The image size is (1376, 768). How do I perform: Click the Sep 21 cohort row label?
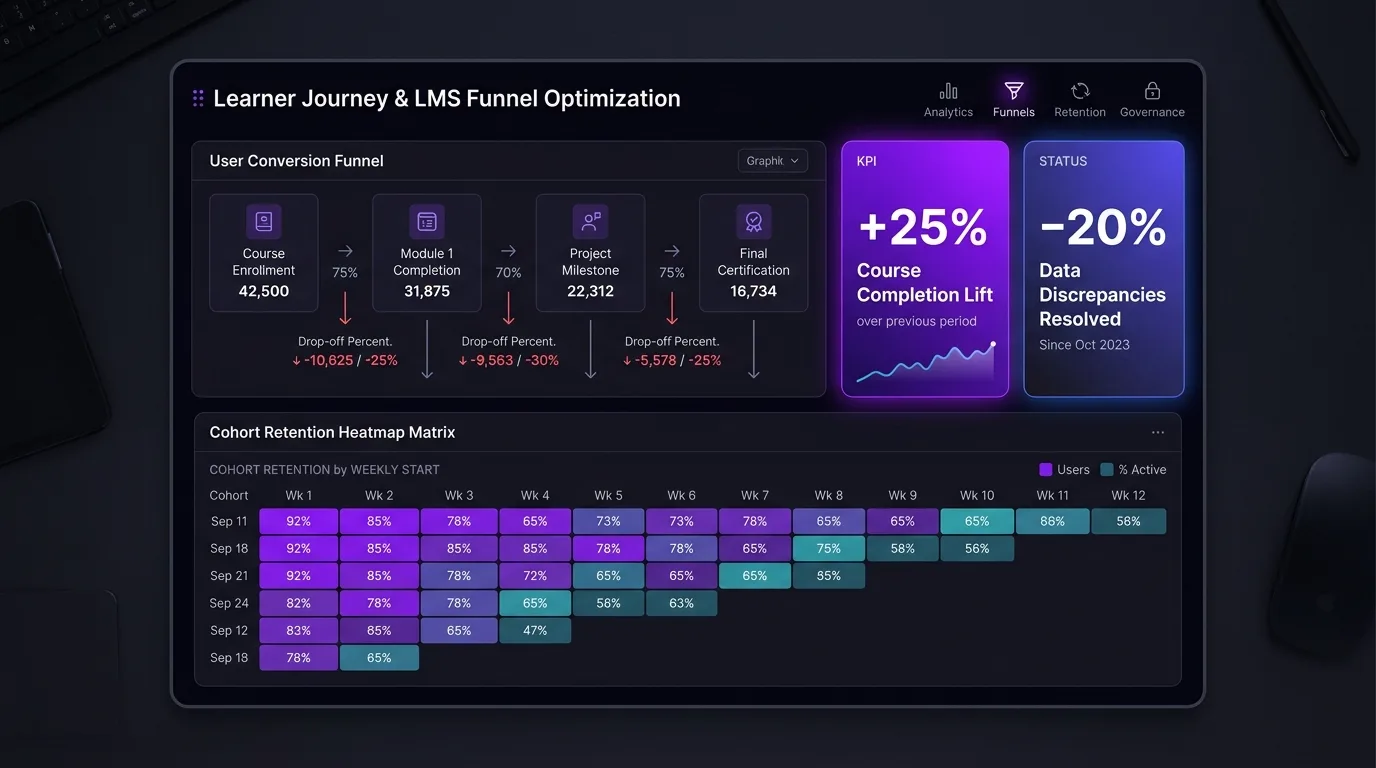pyautogui.click(x=229, y=576)
